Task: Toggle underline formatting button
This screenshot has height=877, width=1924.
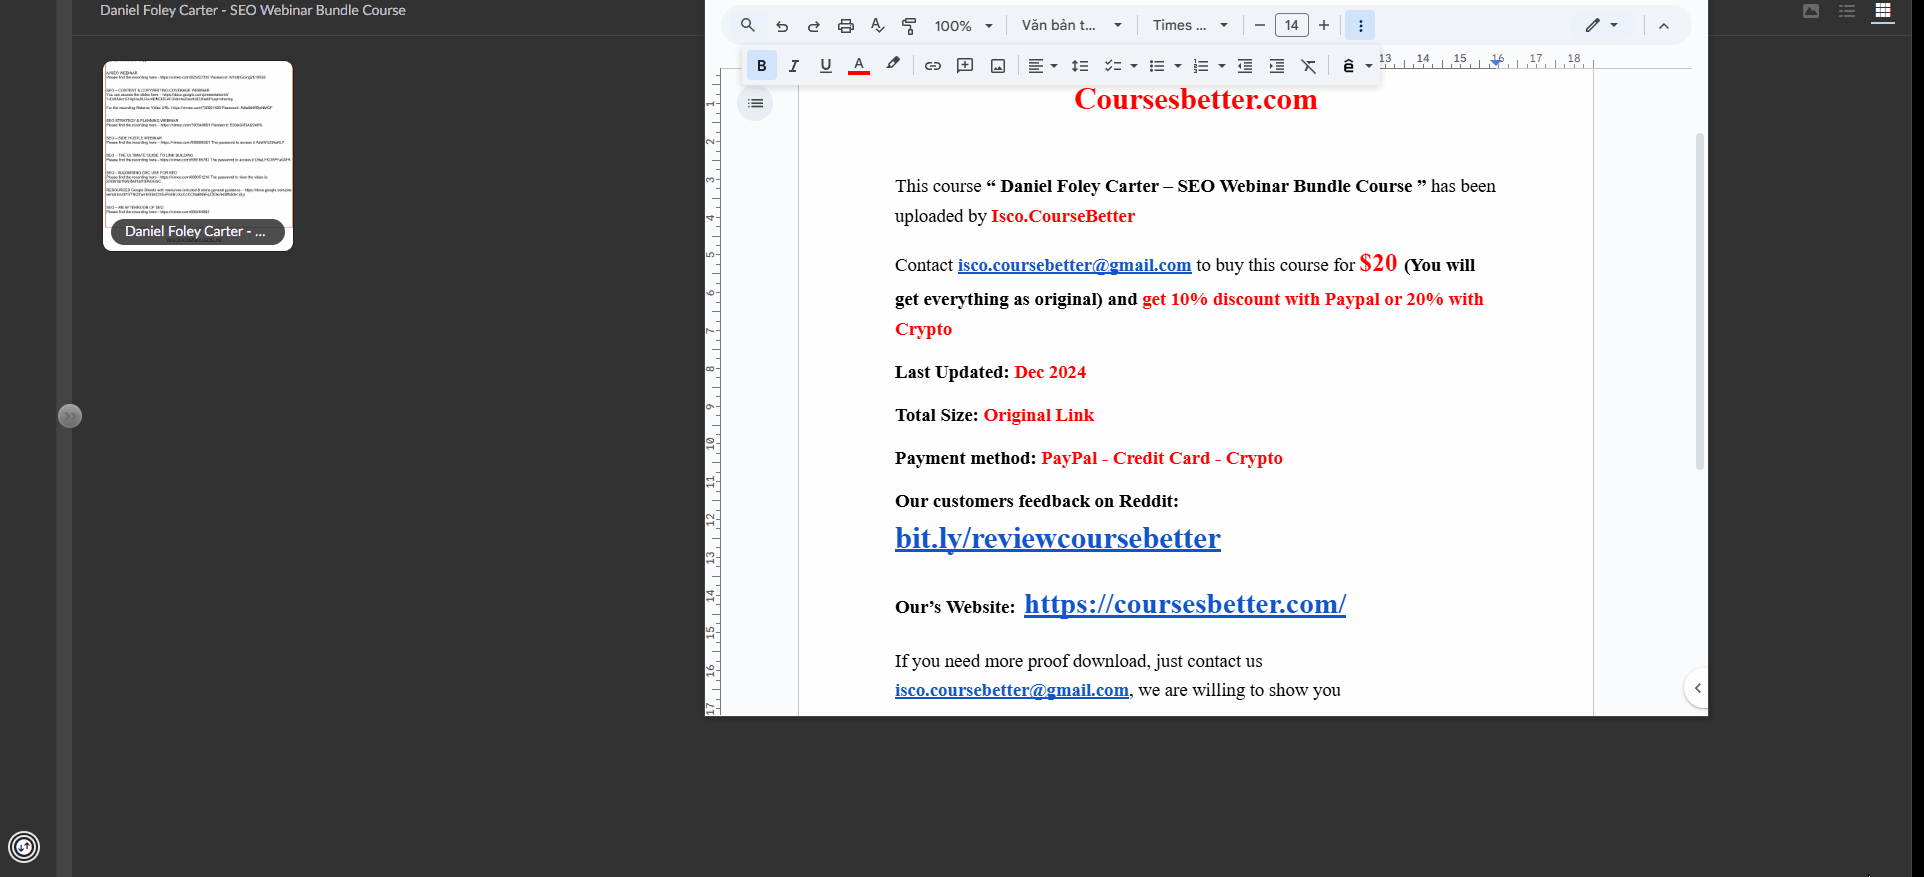Action: click(825, 66)
